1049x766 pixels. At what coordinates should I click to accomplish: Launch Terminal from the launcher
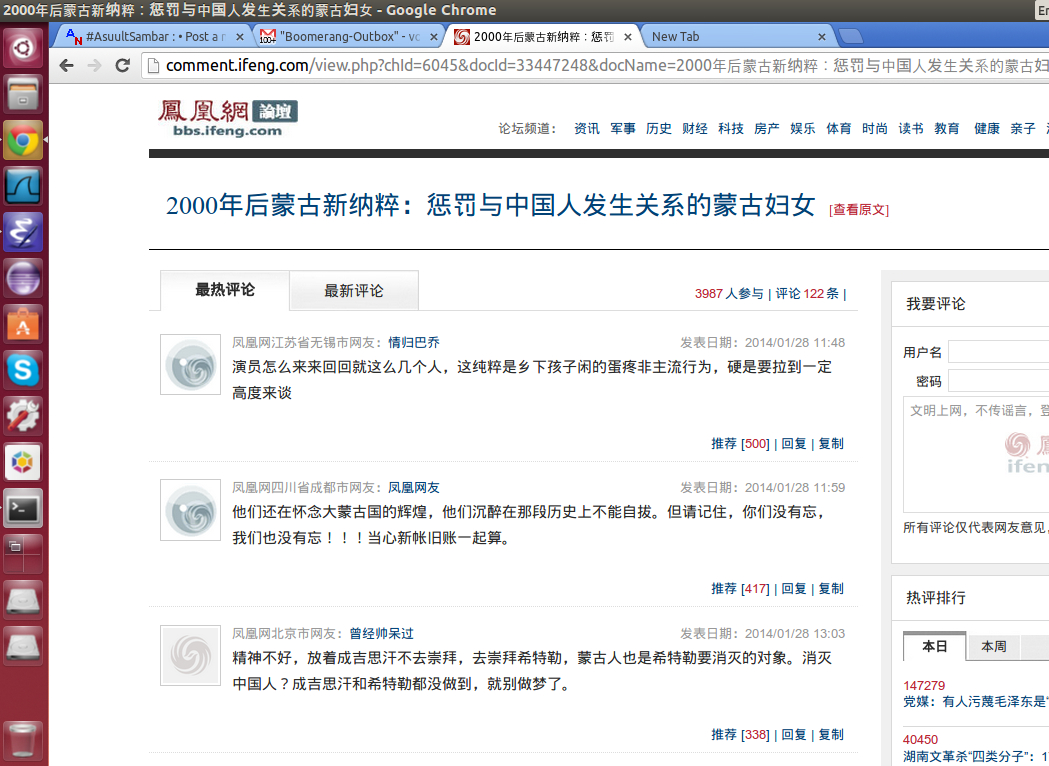[x=23, y=508]
